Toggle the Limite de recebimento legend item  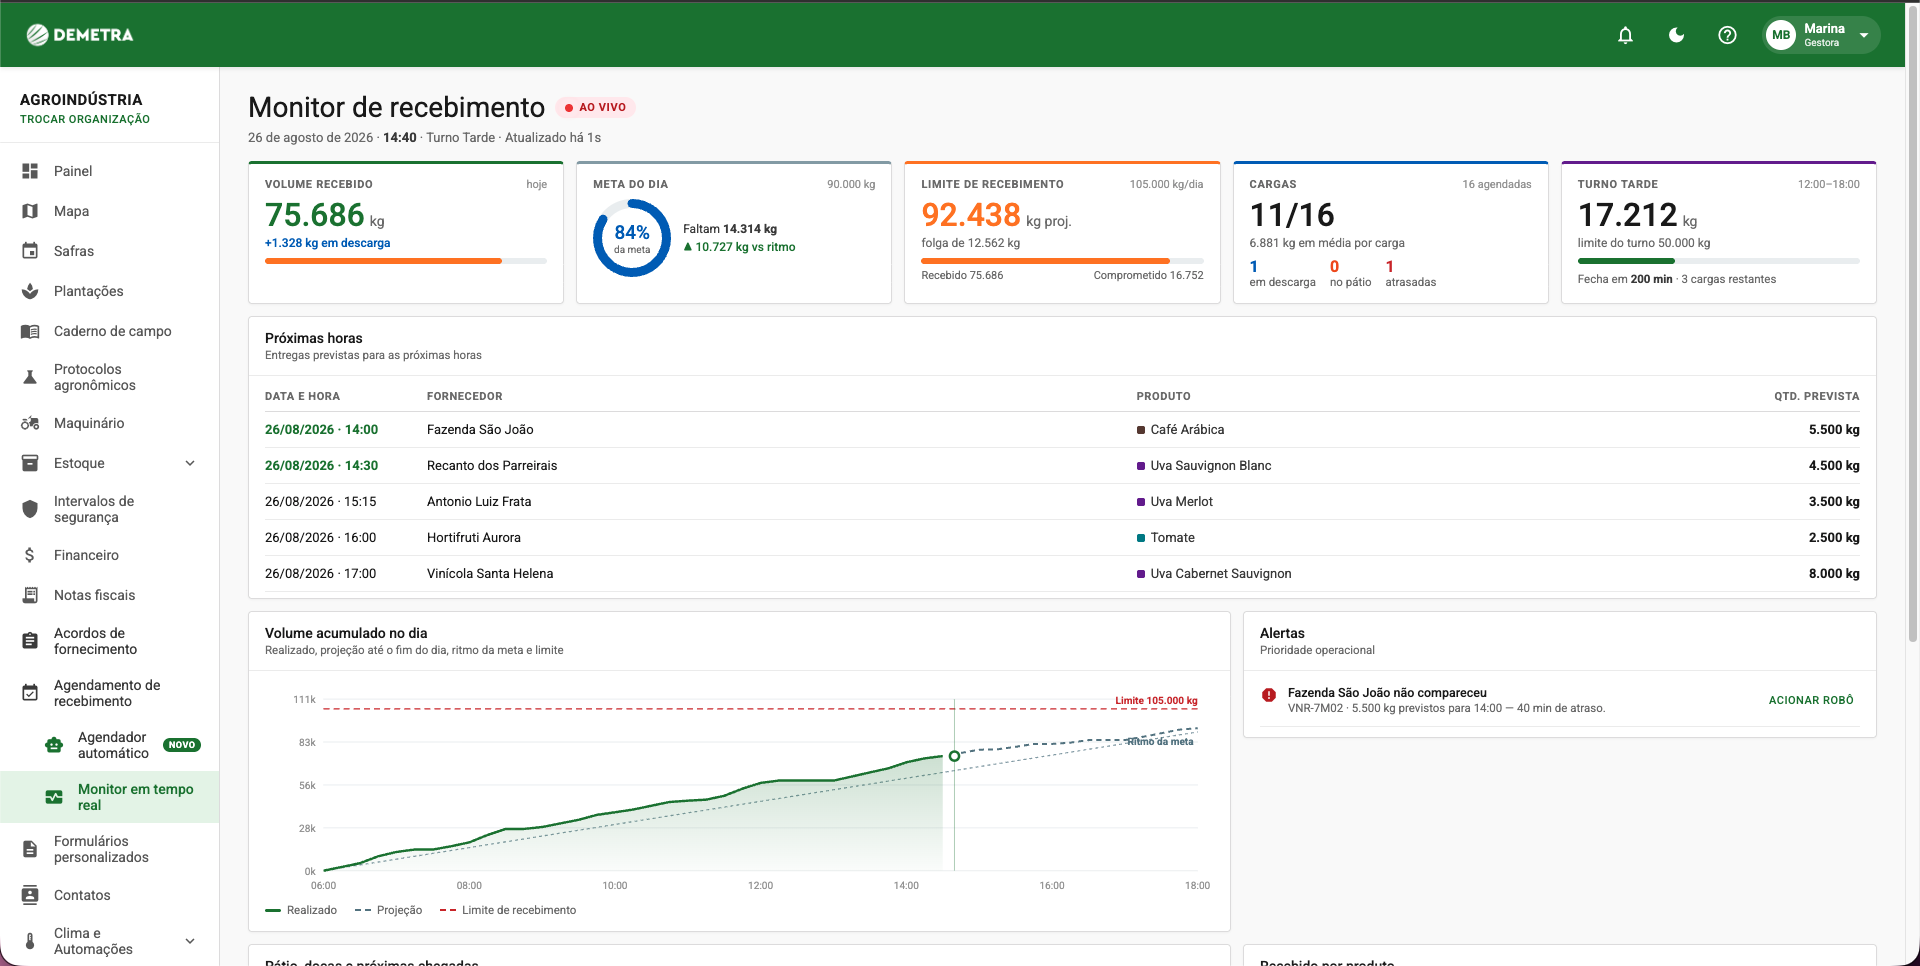[508, 910]
